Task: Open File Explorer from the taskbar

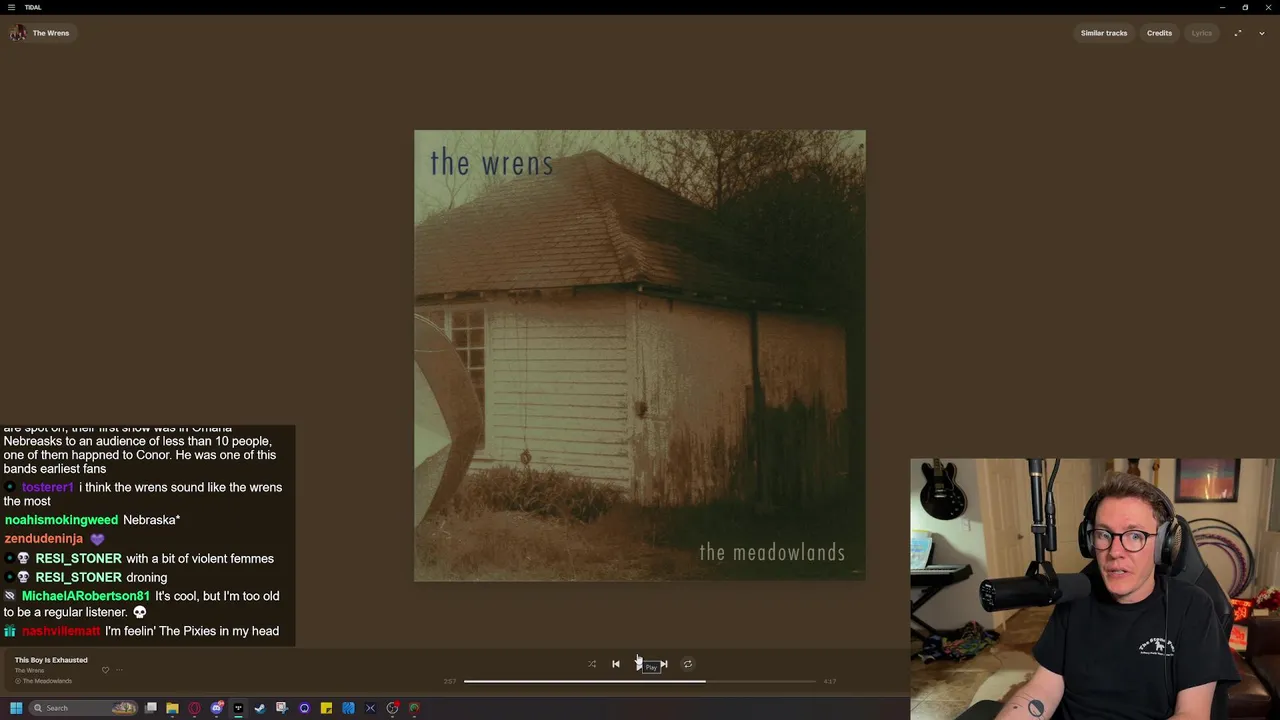Action: click(x=172, y=708)
